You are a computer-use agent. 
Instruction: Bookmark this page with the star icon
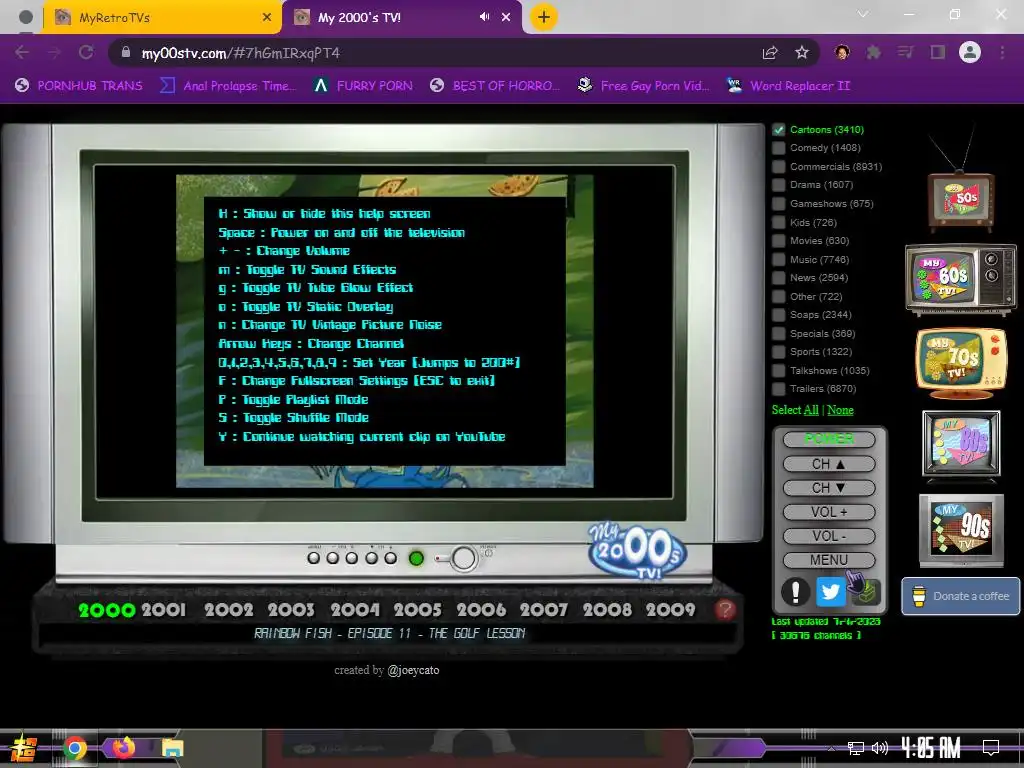tap(802, 53)
